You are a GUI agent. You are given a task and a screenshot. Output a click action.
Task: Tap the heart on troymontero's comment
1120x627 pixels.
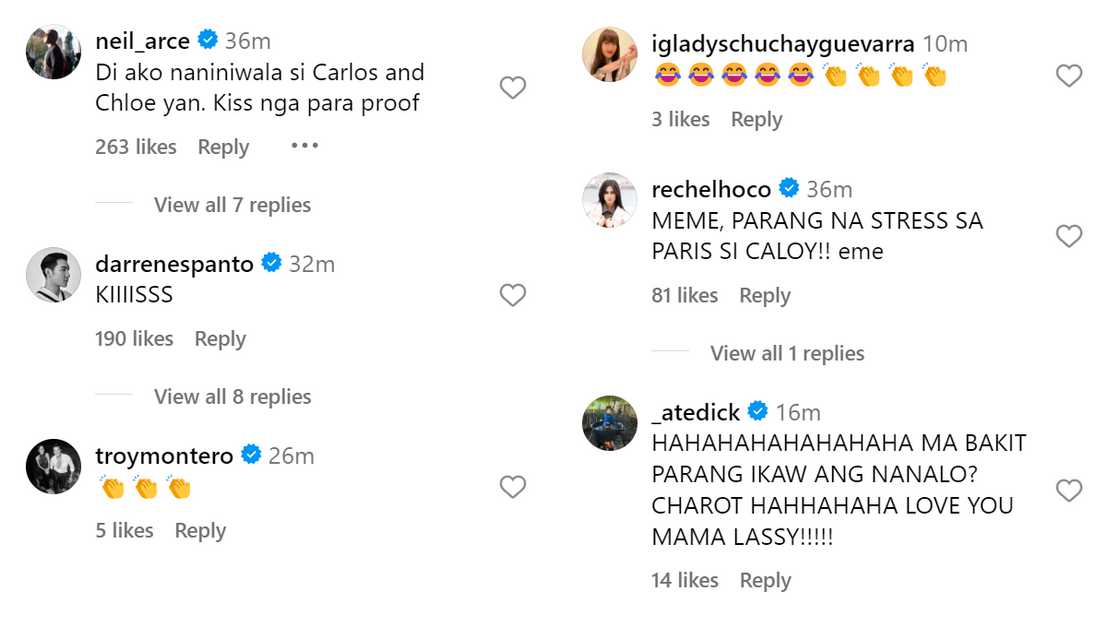click(512, 487)
